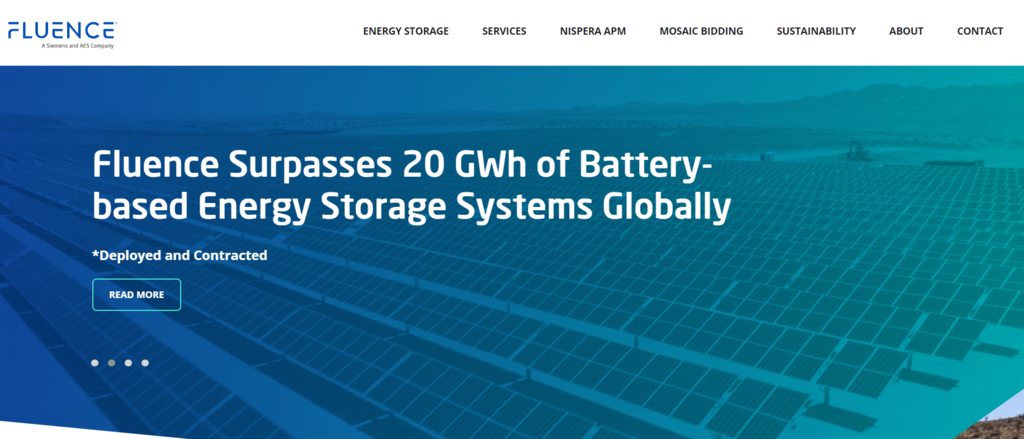Select the second carousel slide dot

click(112, 363)
